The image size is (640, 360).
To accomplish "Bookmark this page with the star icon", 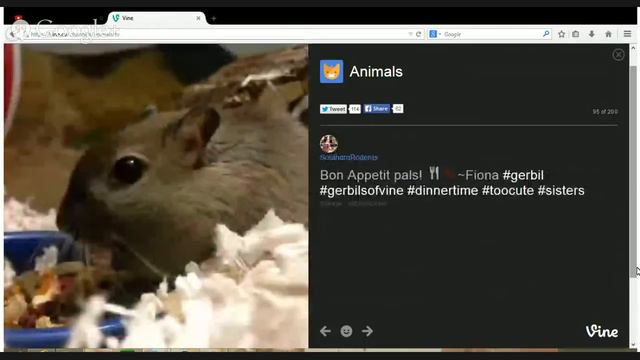I will pyautogui.click(x=562, y=34).
